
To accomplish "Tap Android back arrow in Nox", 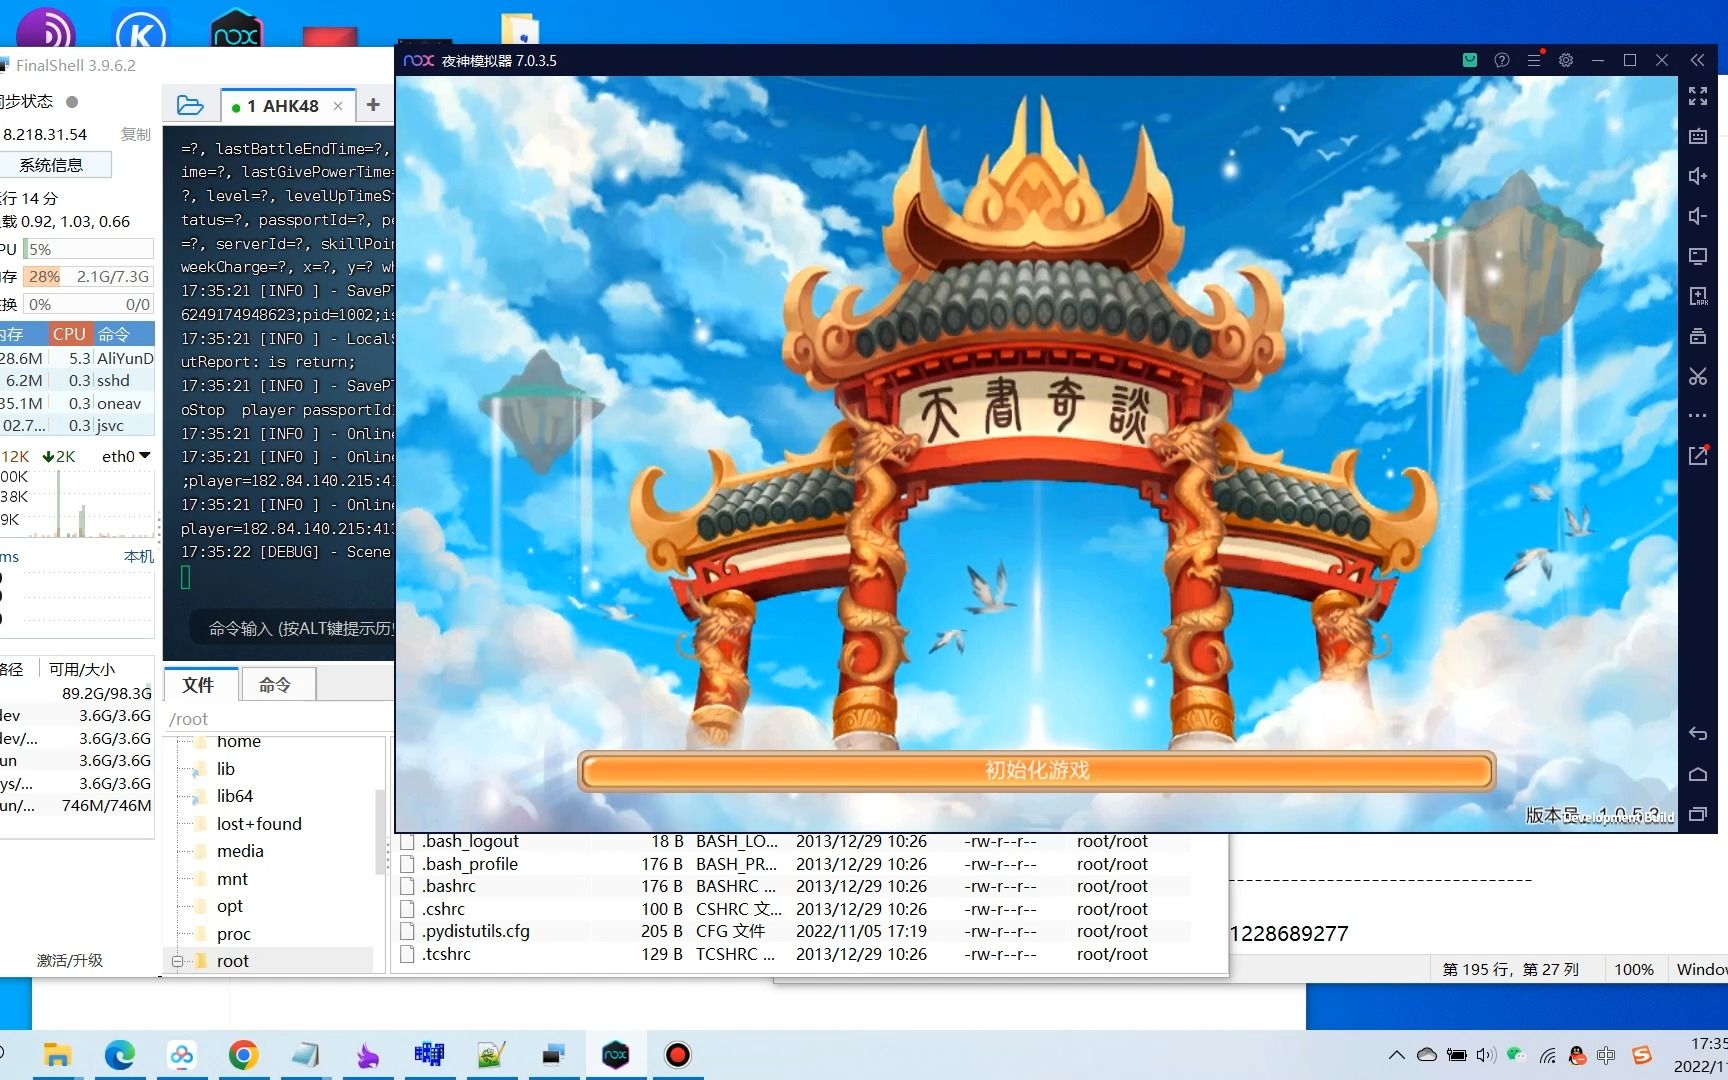I will (1698, 734).
